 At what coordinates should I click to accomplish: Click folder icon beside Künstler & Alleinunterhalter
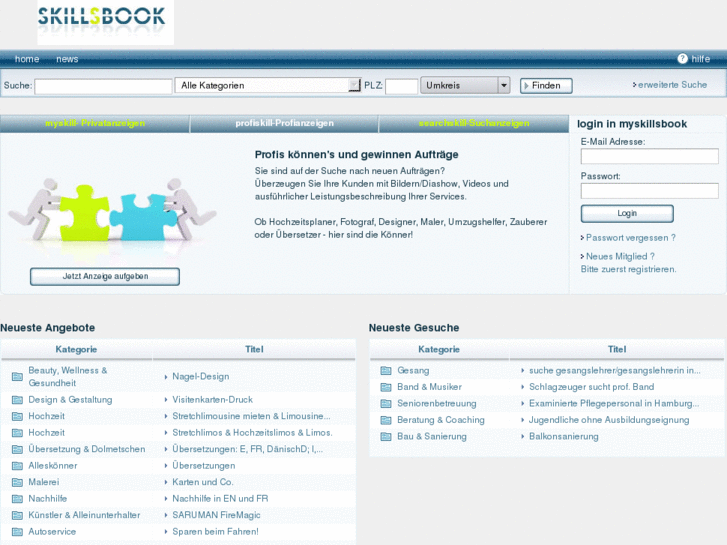tap(17, 515)
